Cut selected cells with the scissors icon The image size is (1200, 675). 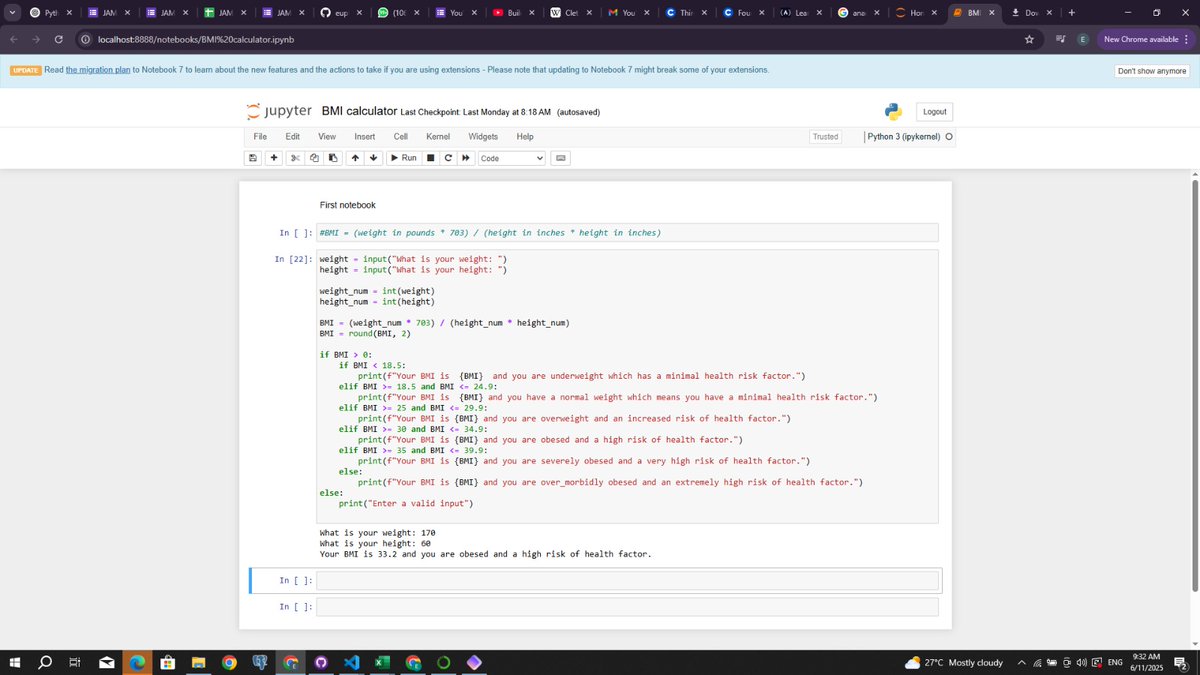pyautogui.click(x=295, y=158)
